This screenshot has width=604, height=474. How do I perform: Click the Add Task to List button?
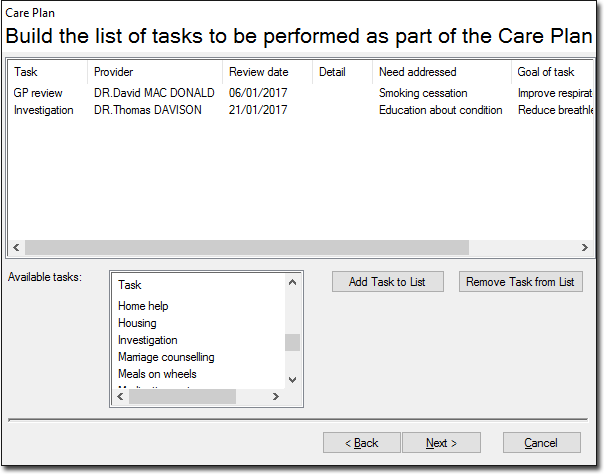pos(388,282)
